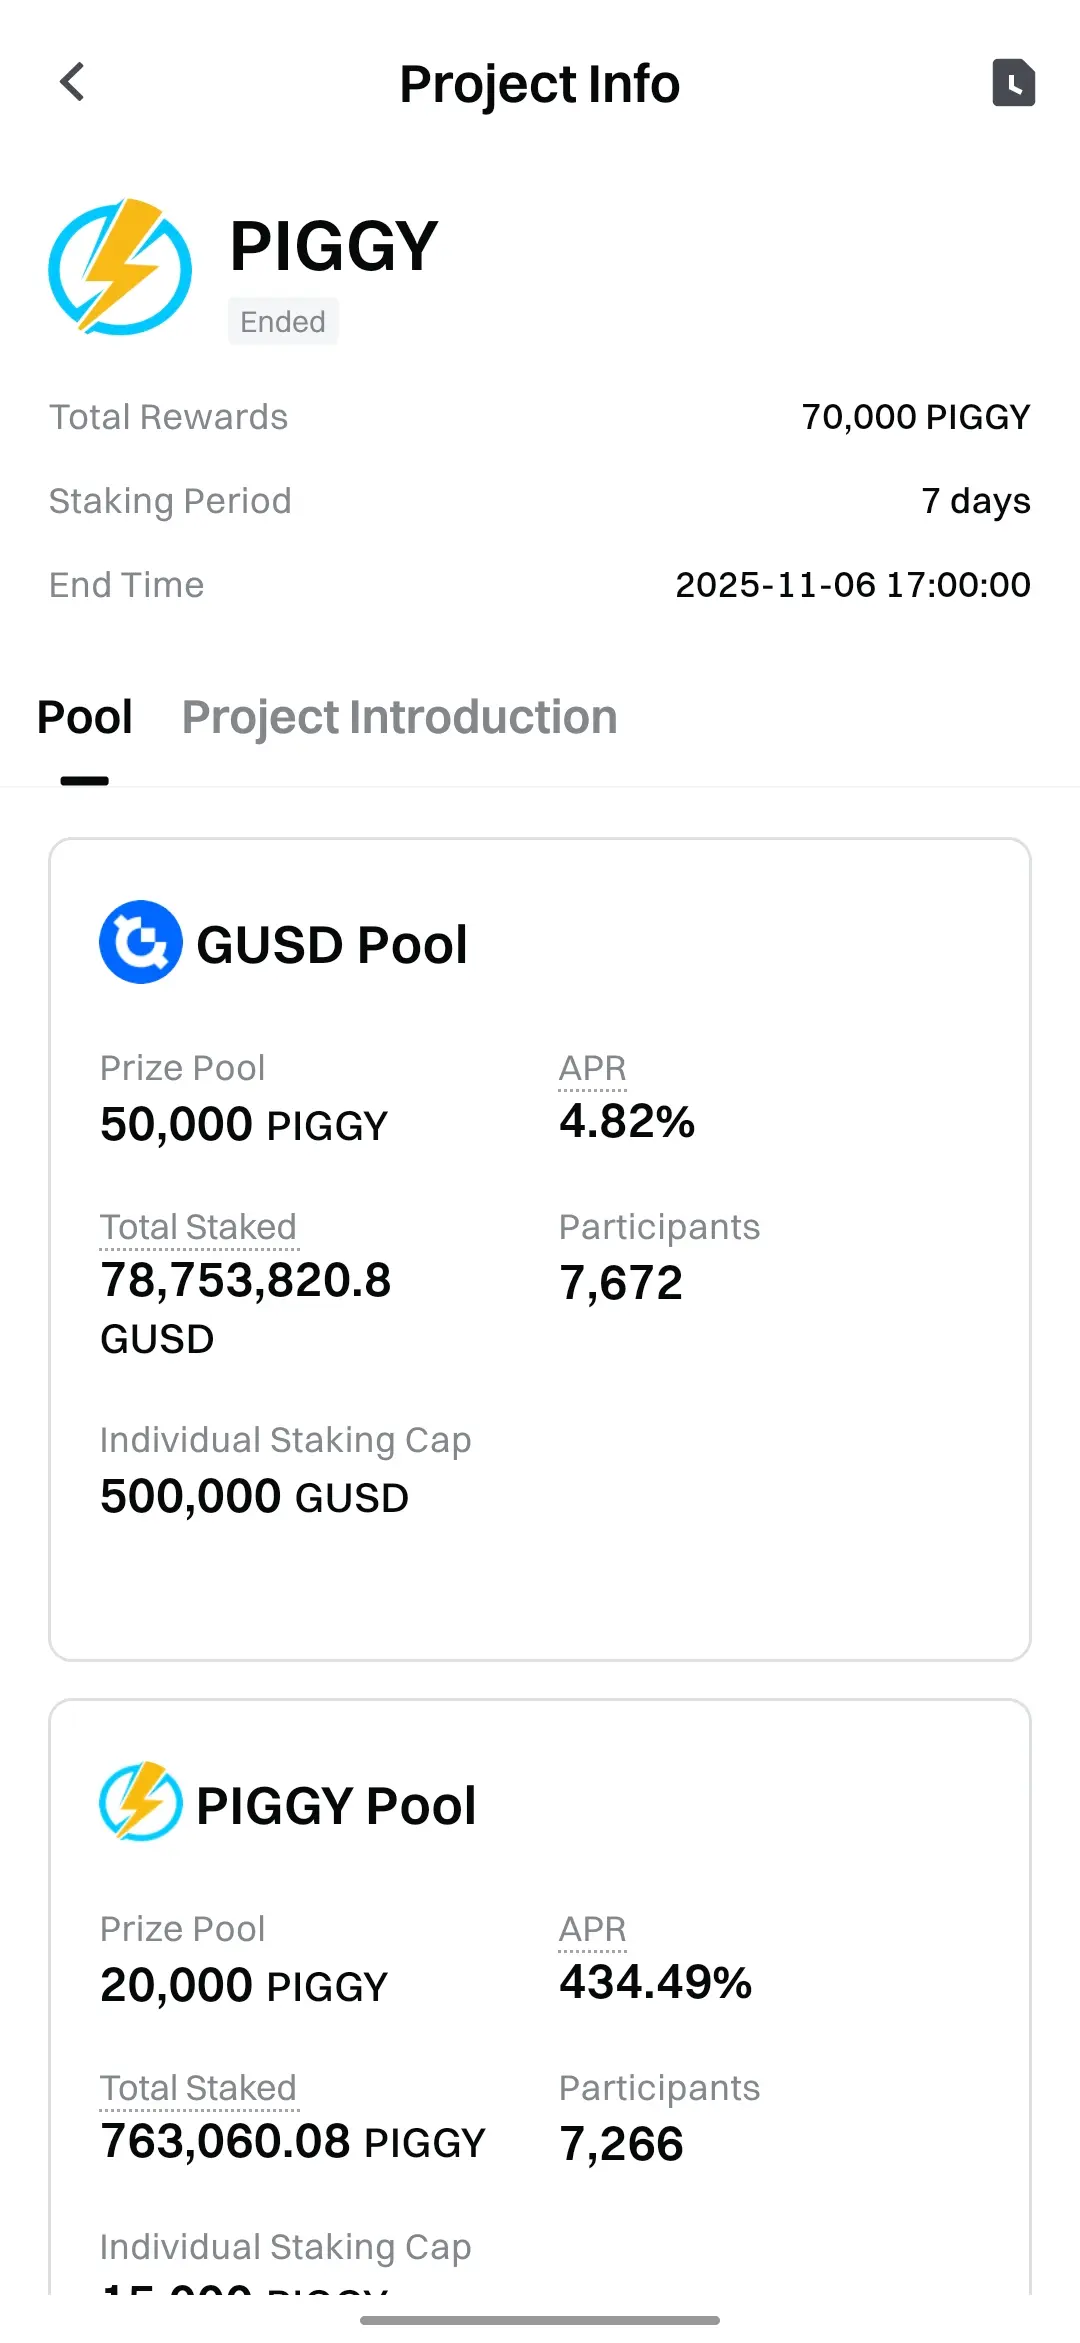
Task: Tap the APR label in PIGGY Pool
Action: (592, 1929)
